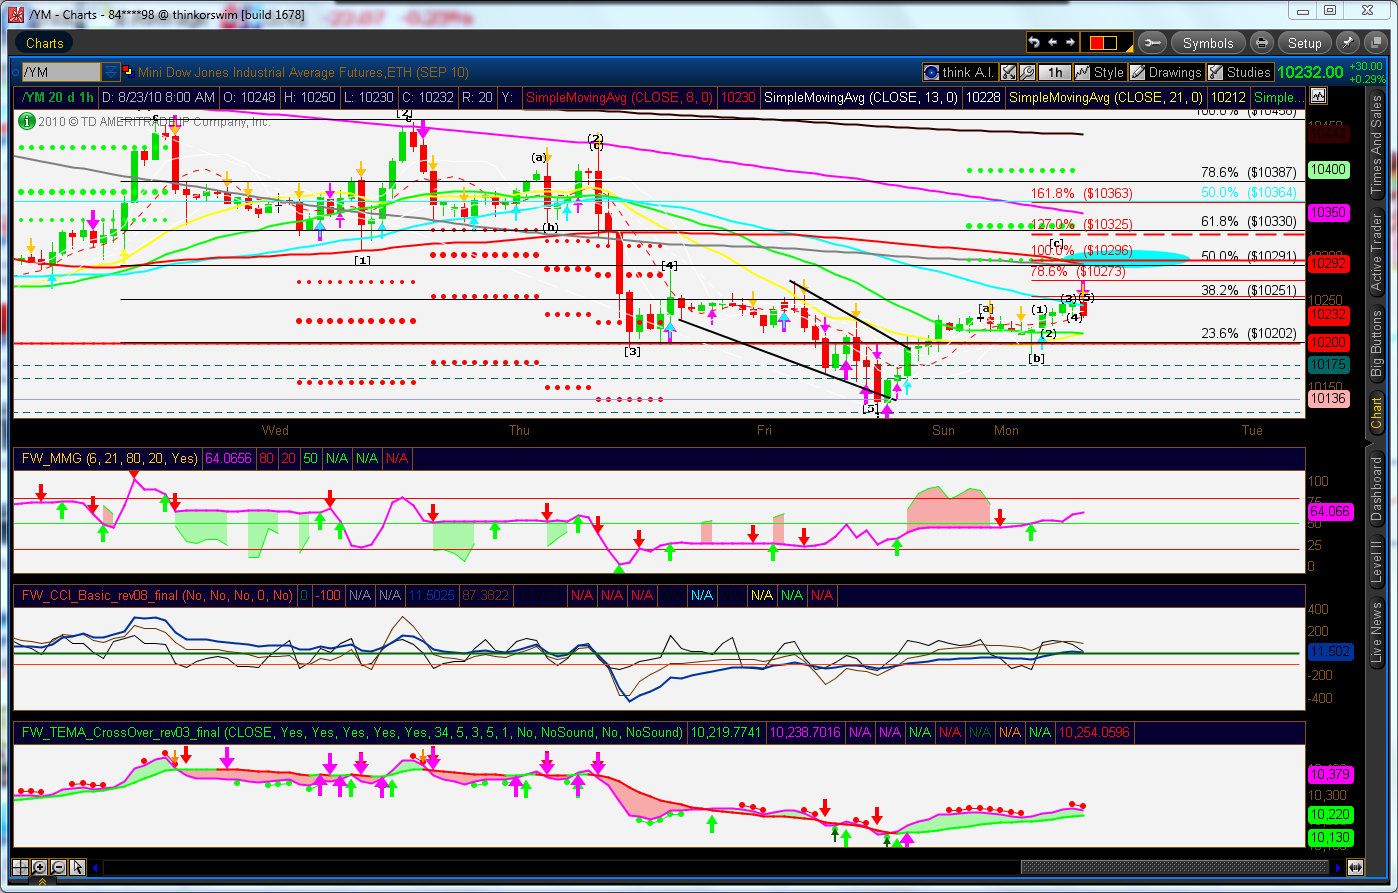
Task: Open the Charts tab
Action: (45, 43)
